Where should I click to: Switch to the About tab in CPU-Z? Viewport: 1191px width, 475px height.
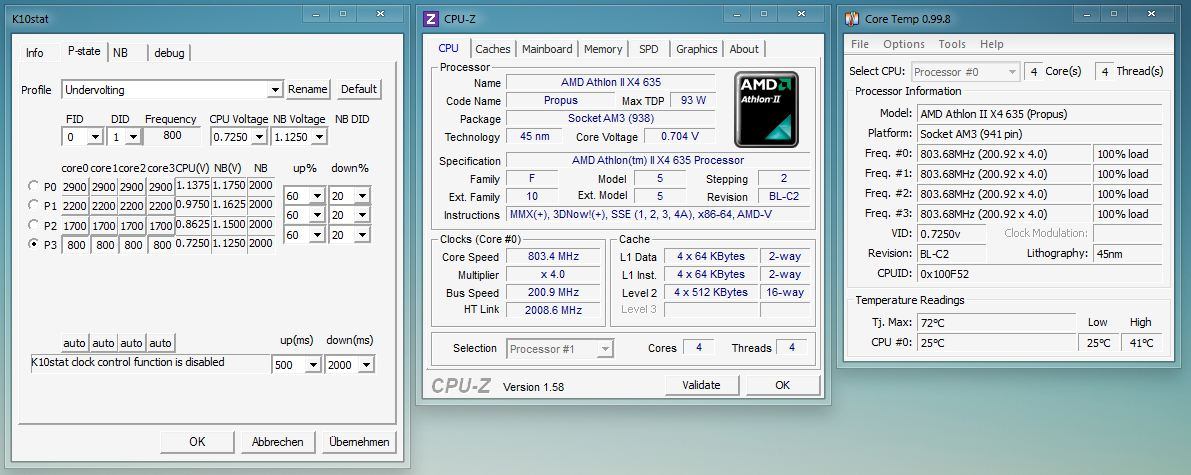click(x=744, y=49)
